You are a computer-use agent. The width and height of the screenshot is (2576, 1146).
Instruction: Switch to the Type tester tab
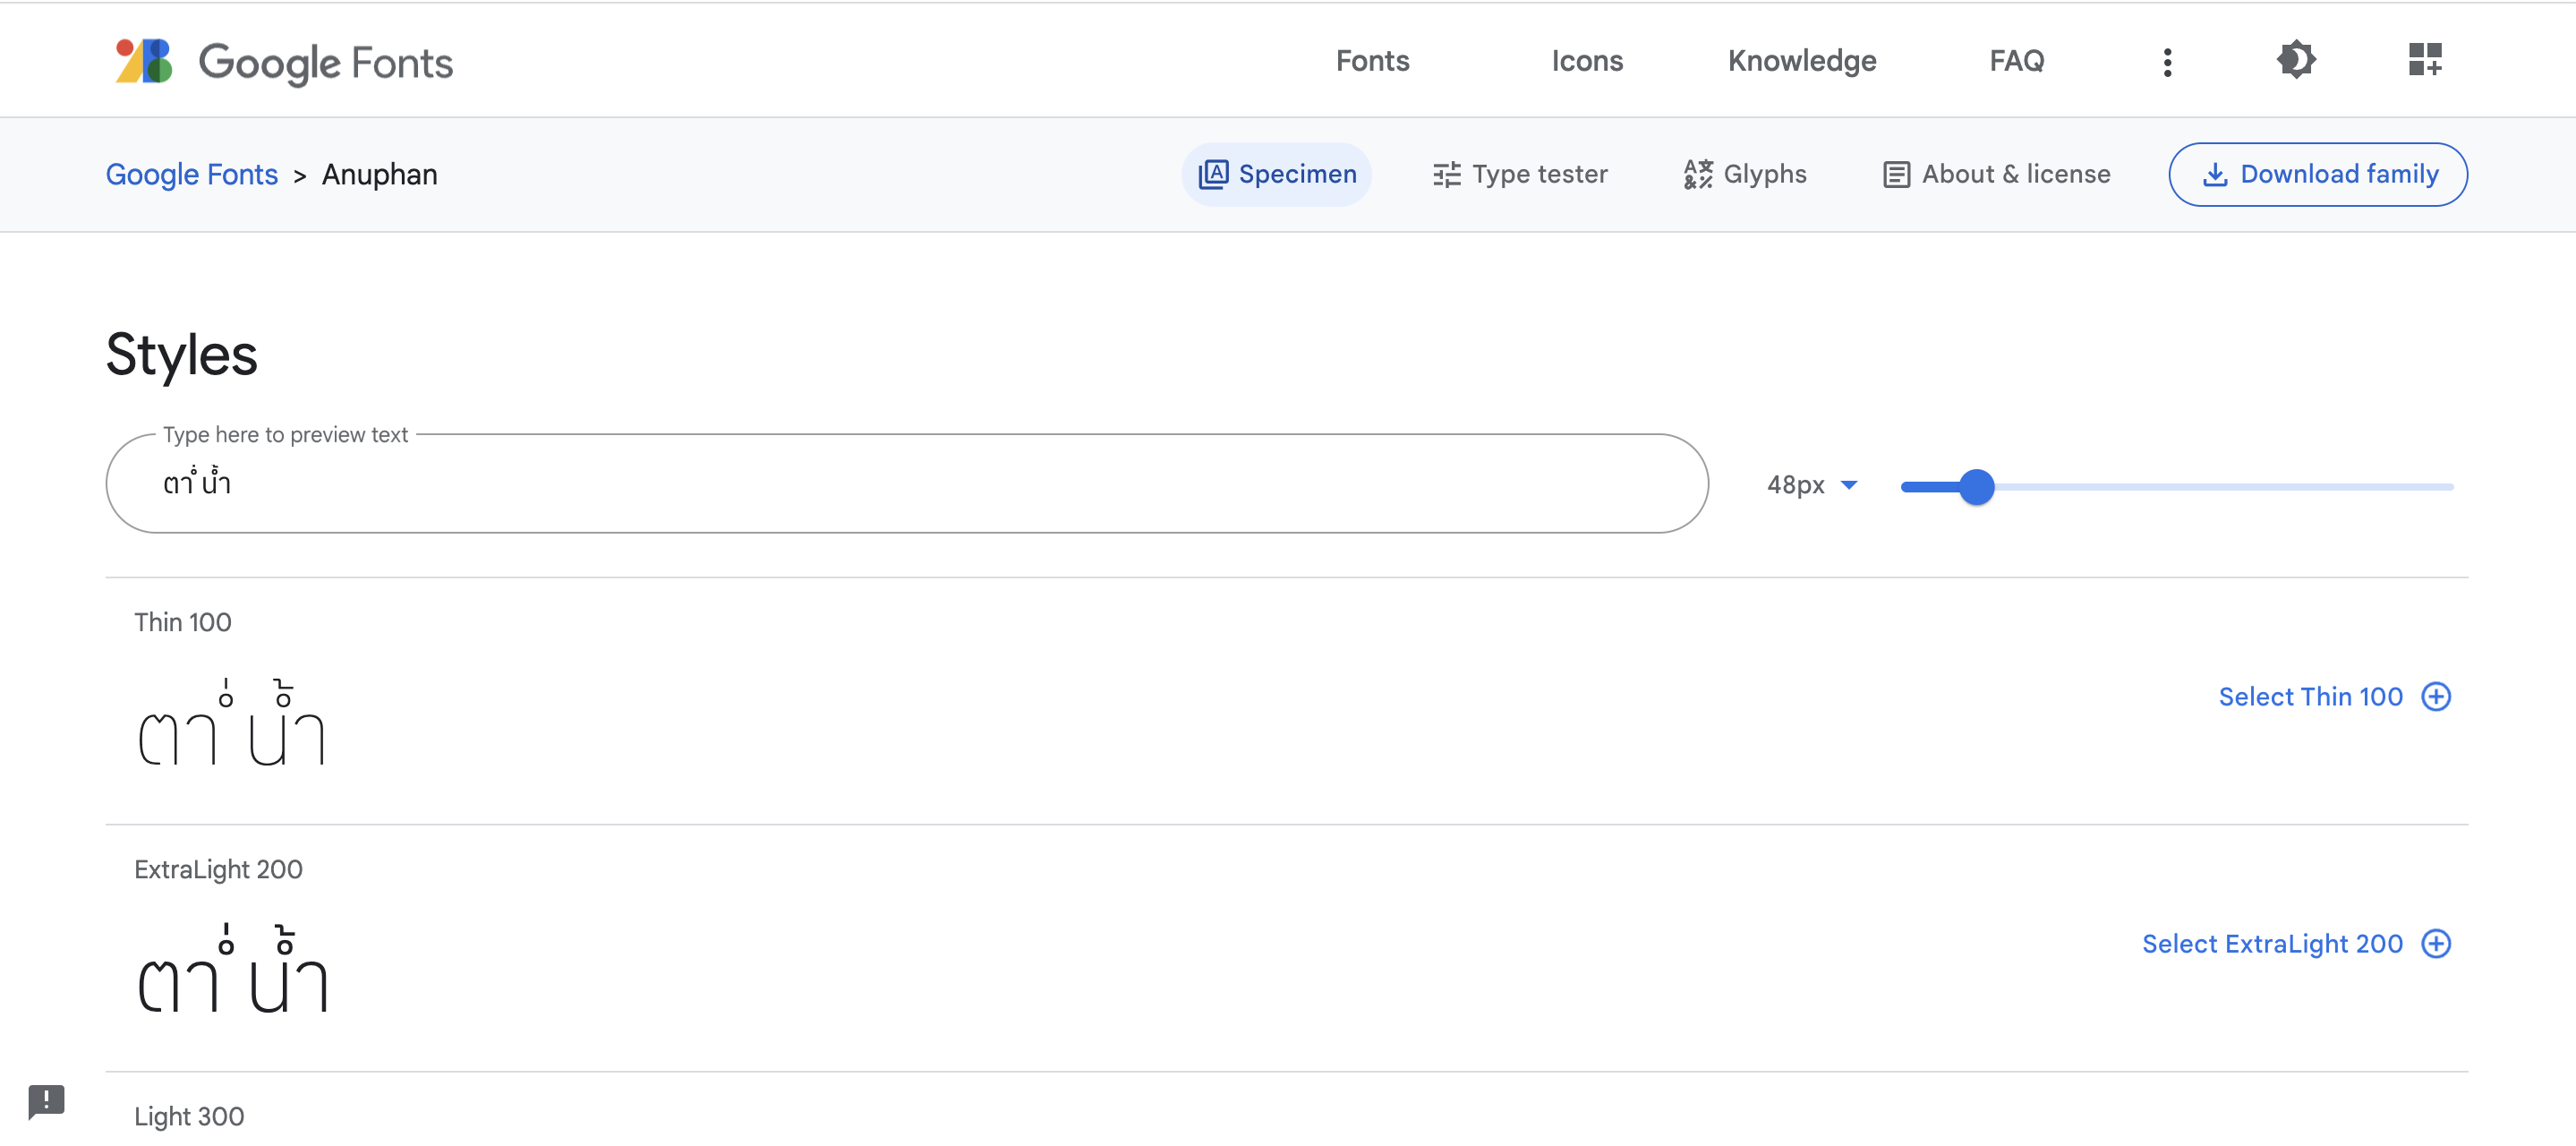[1521, 173]
